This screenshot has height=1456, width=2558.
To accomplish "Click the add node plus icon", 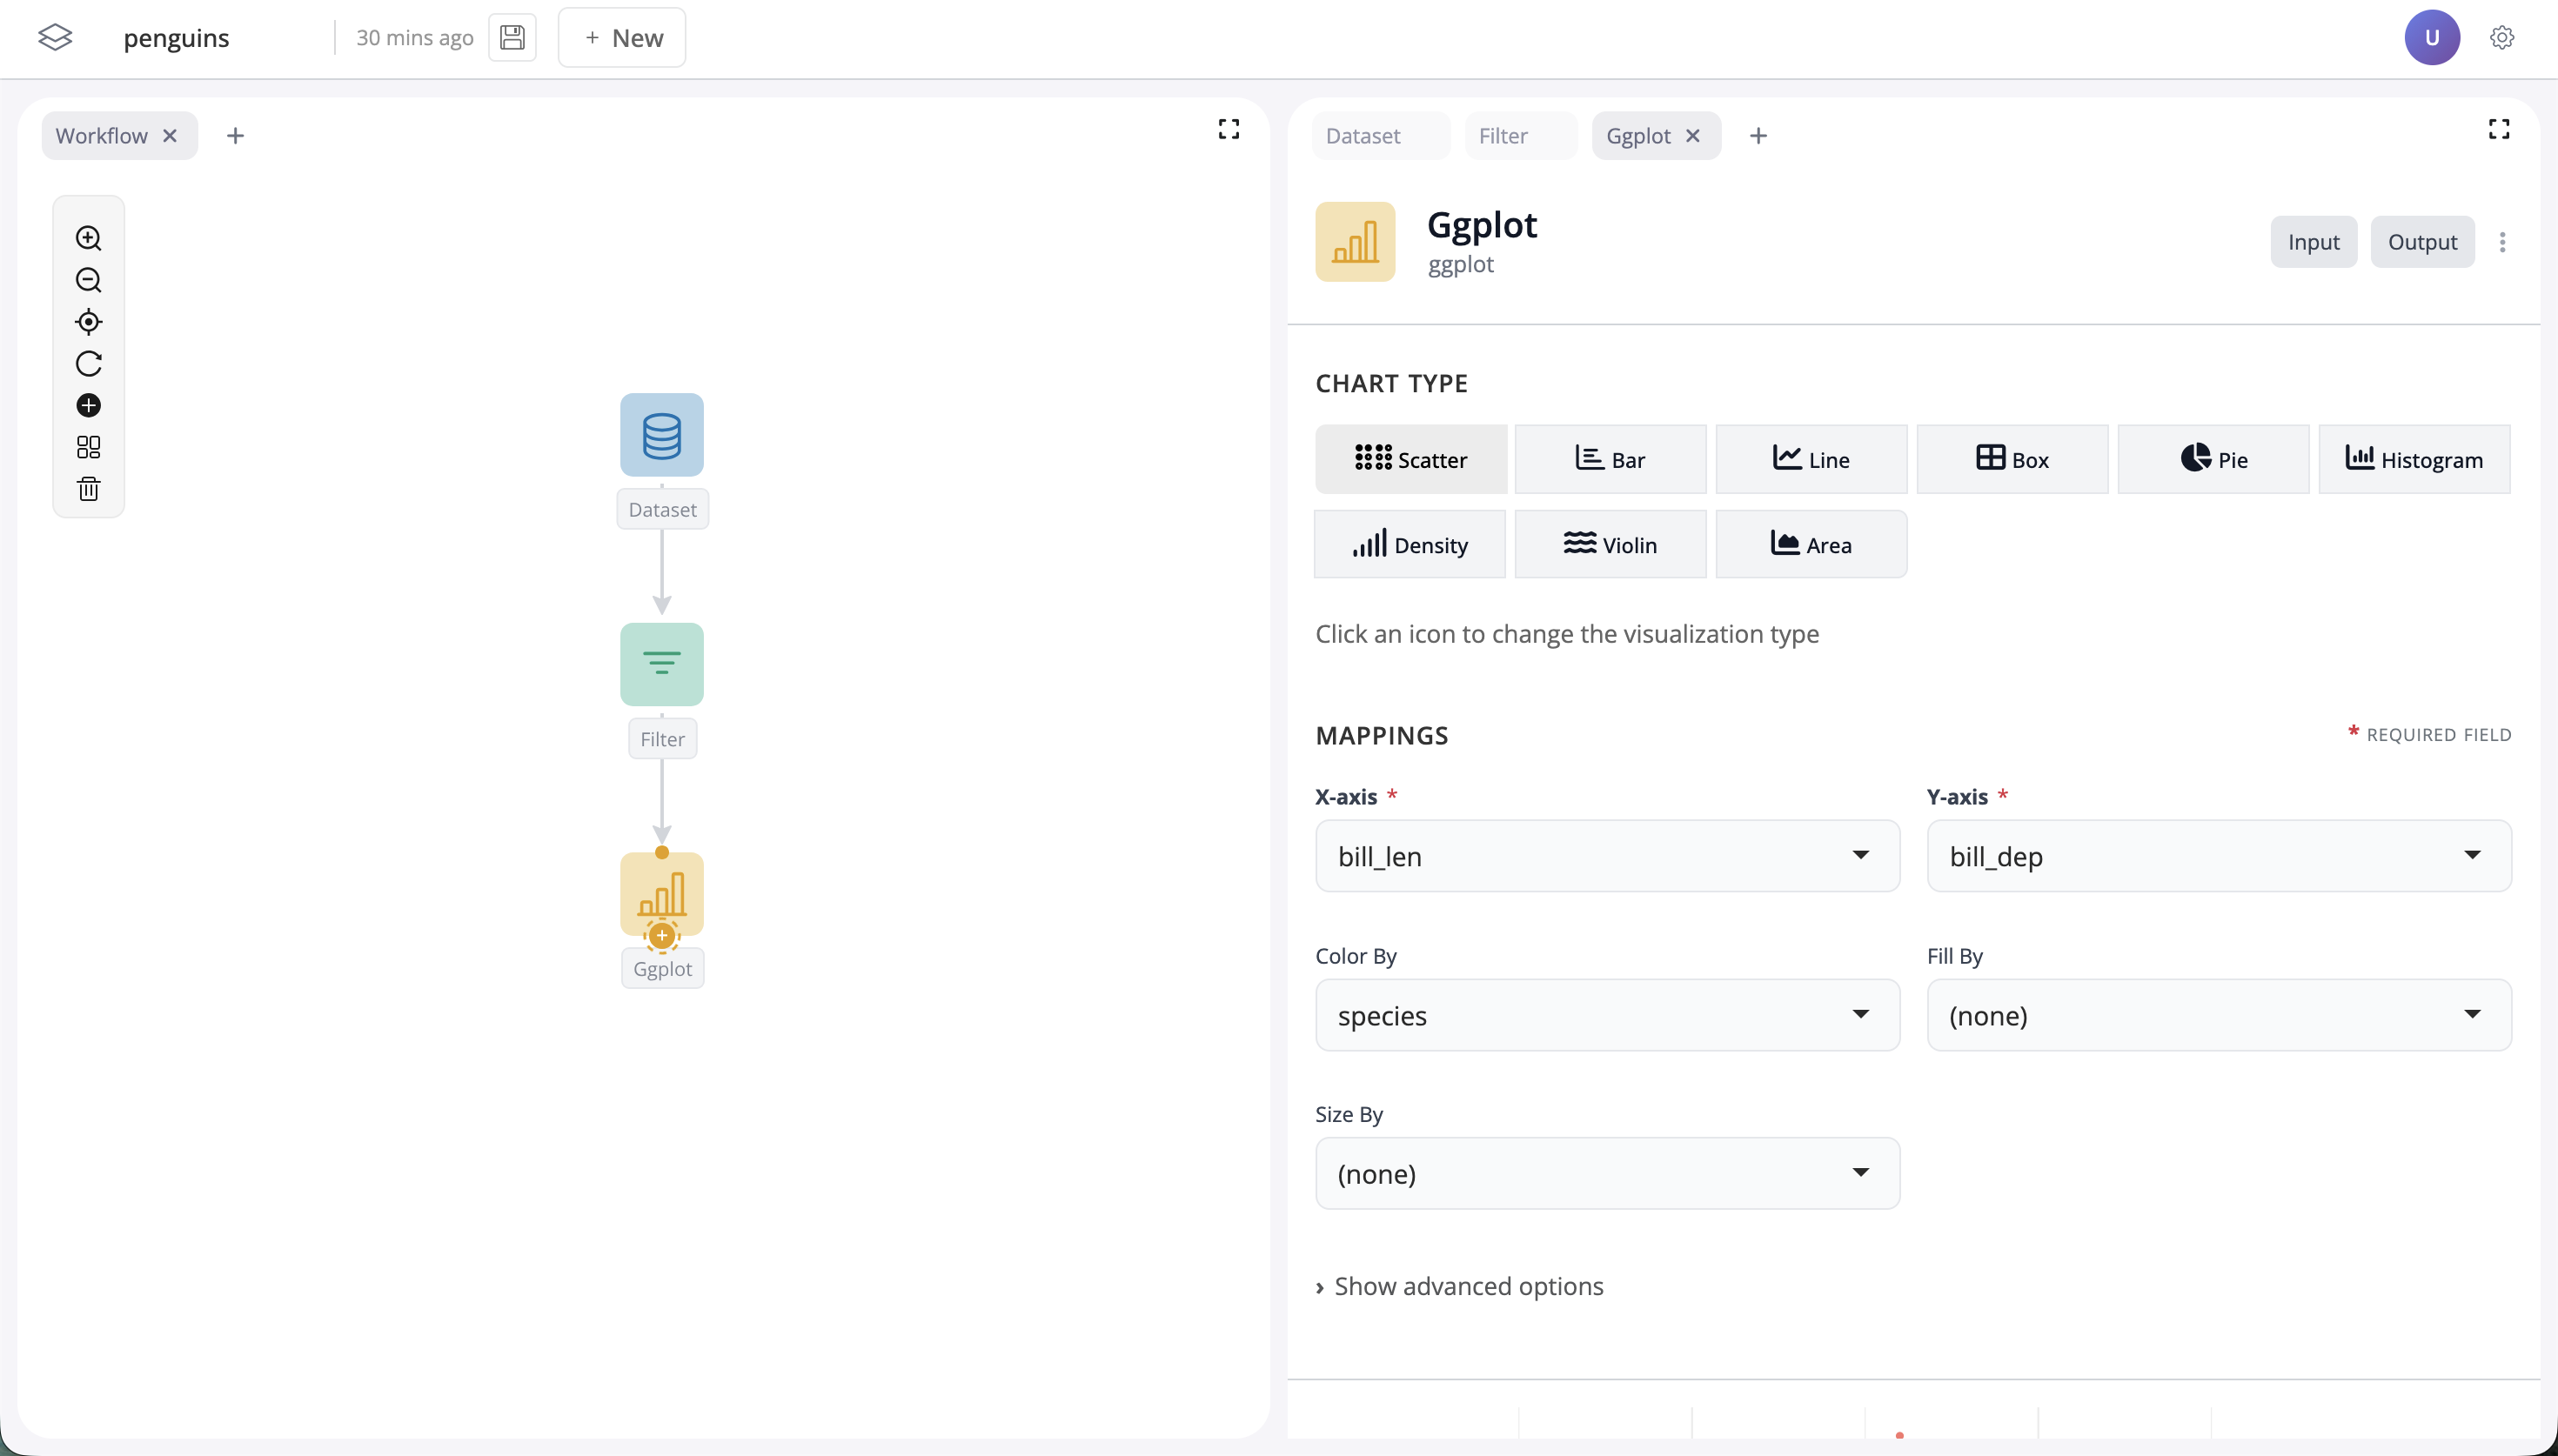I will click(88, 405).
